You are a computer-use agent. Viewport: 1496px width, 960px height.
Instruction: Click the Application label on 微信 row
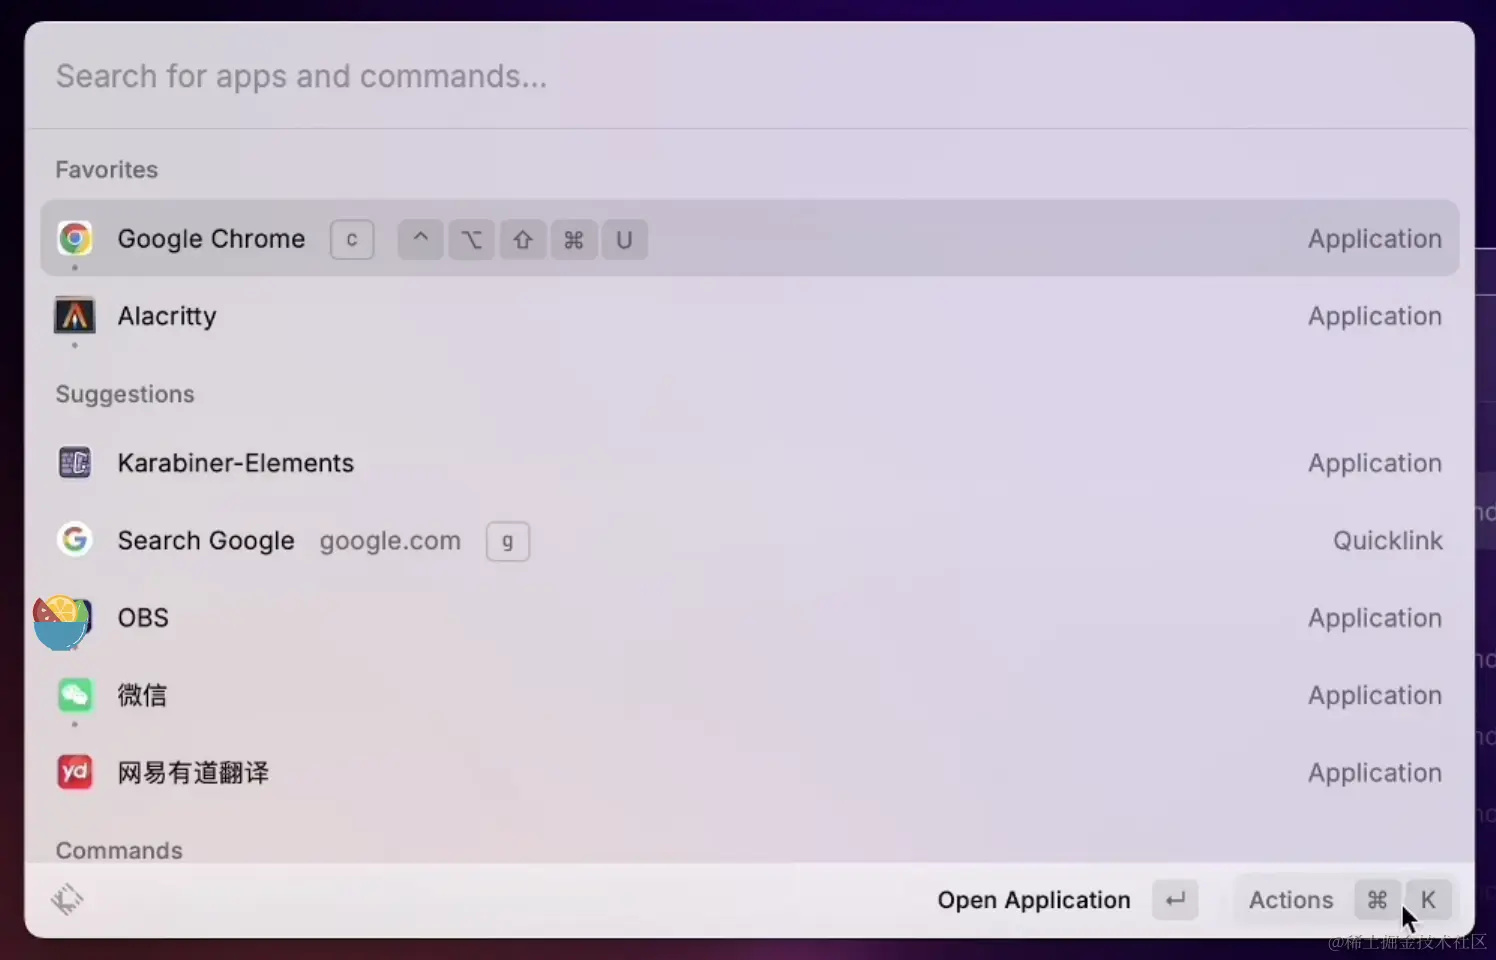point(1375,695)
